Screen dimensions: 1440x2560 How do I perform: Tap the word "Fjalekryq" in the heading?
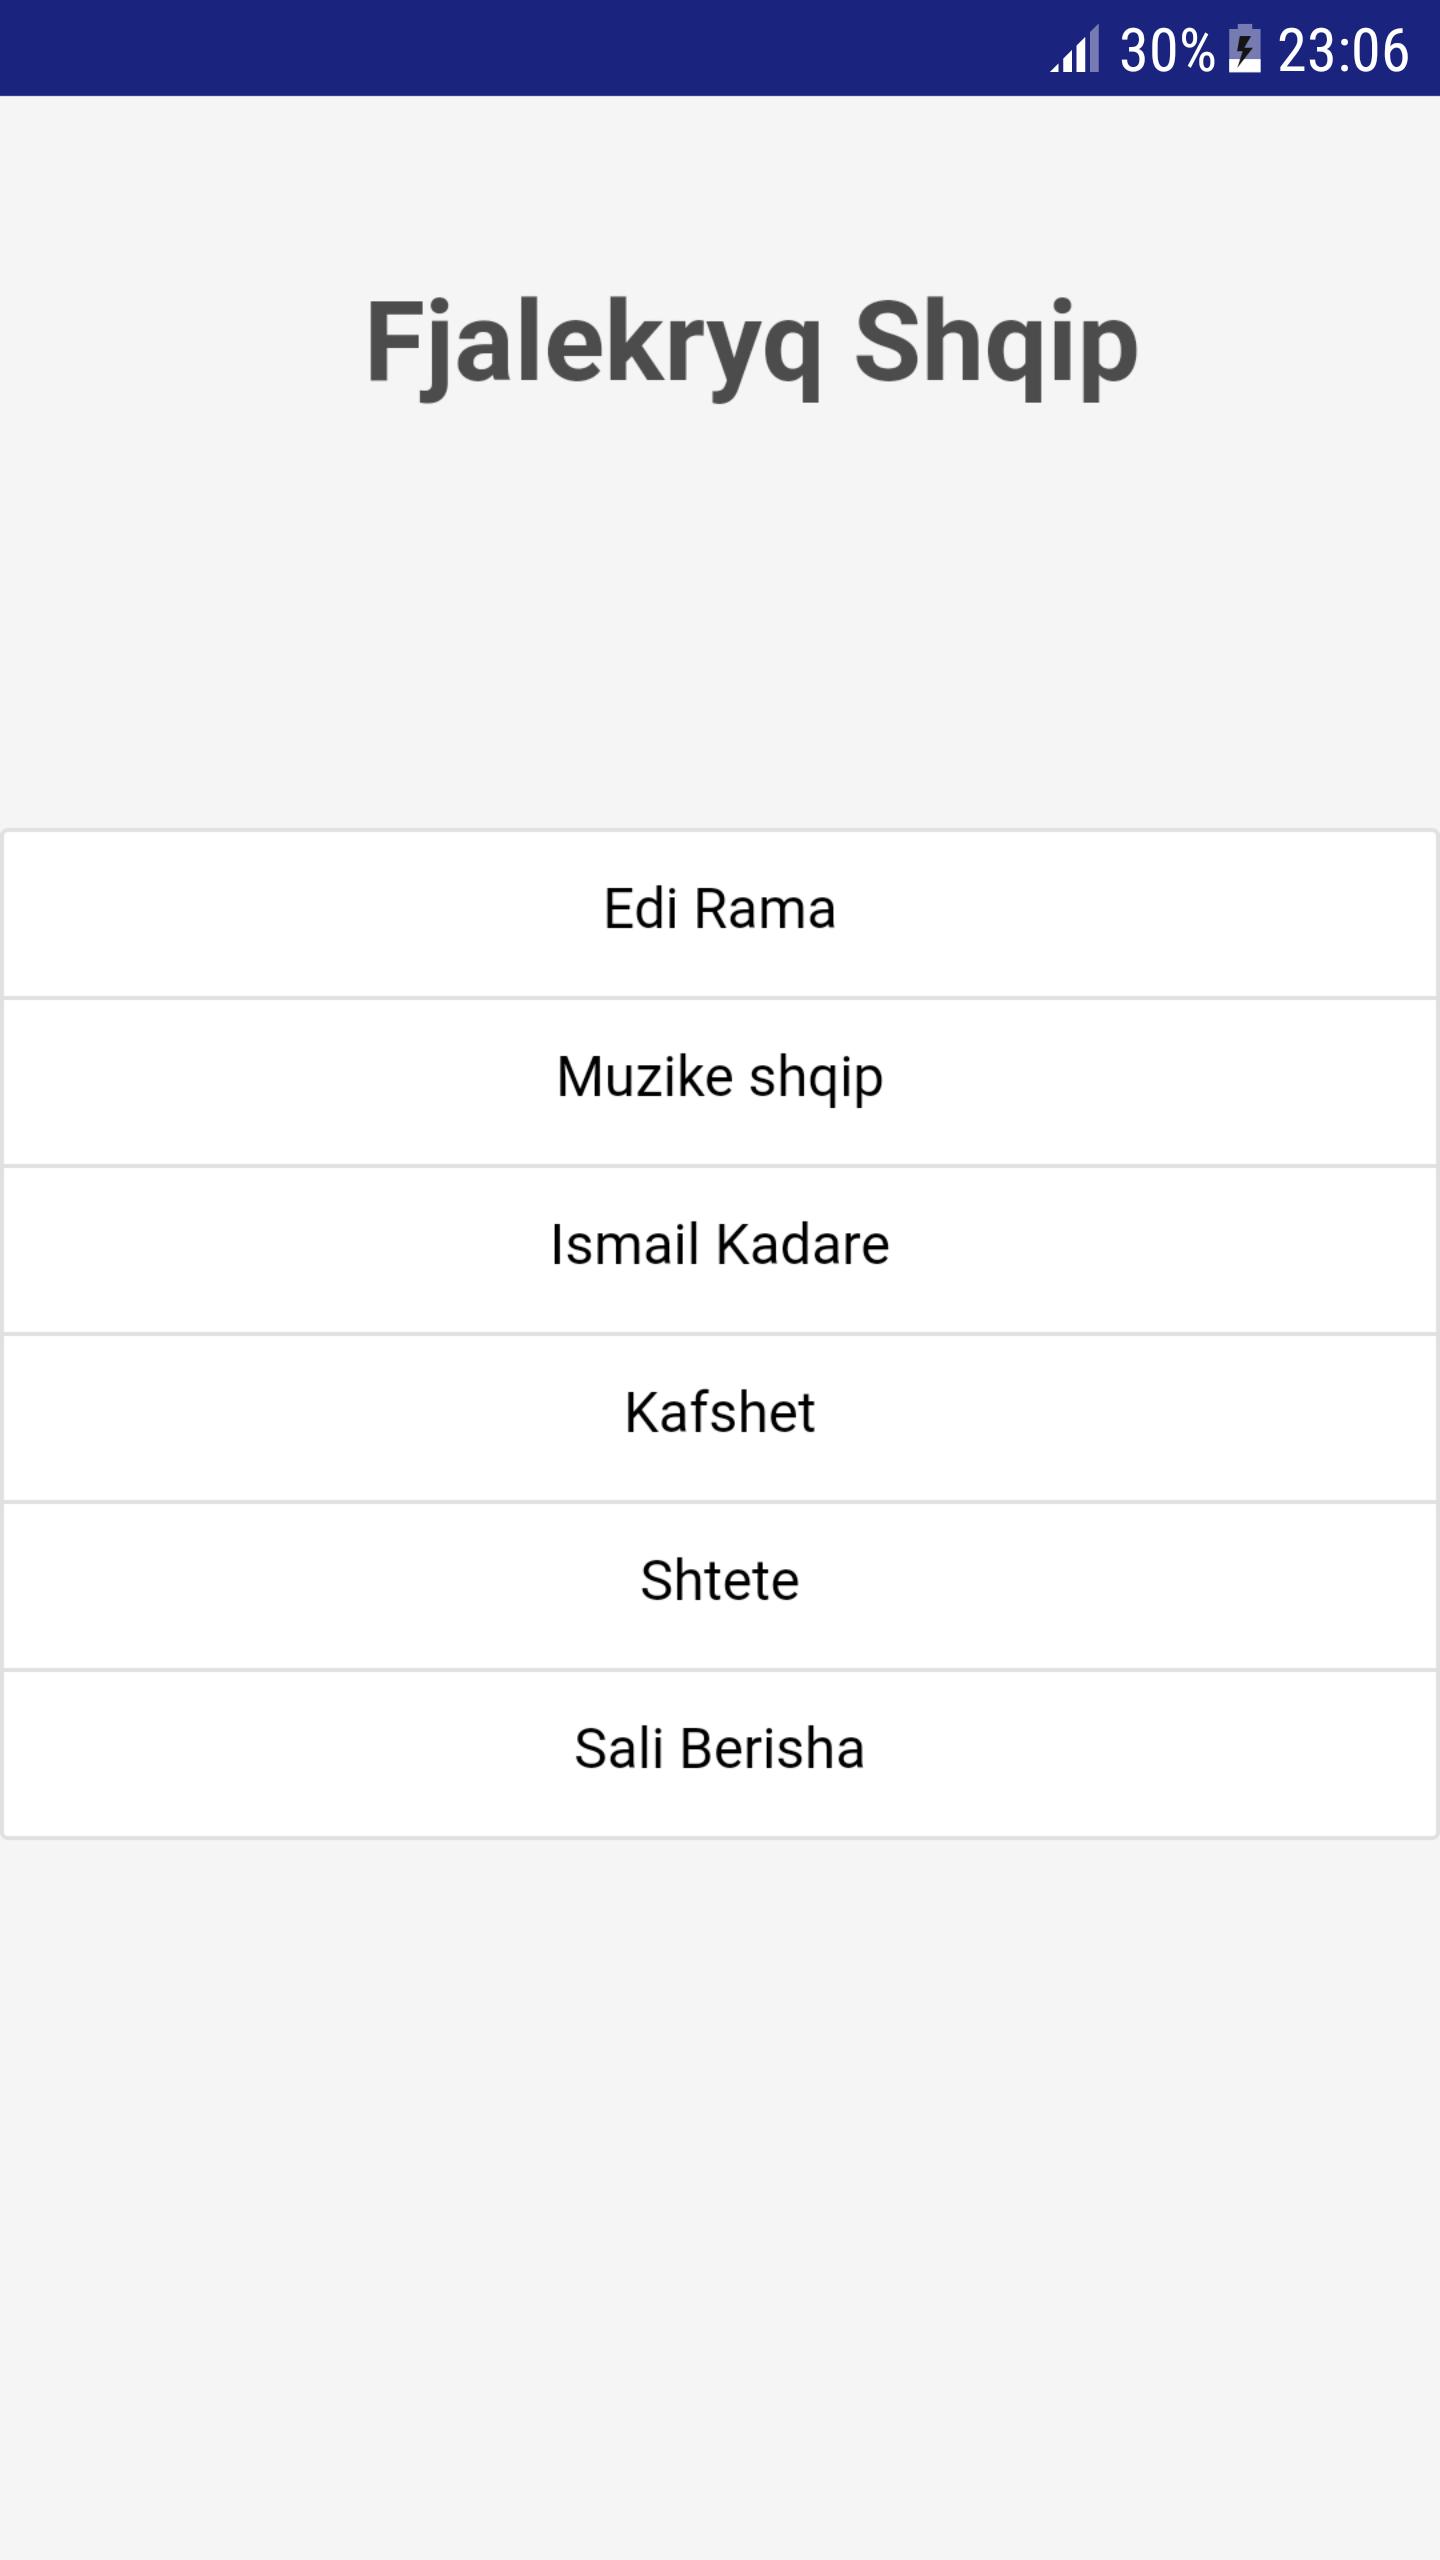point(594,343)
